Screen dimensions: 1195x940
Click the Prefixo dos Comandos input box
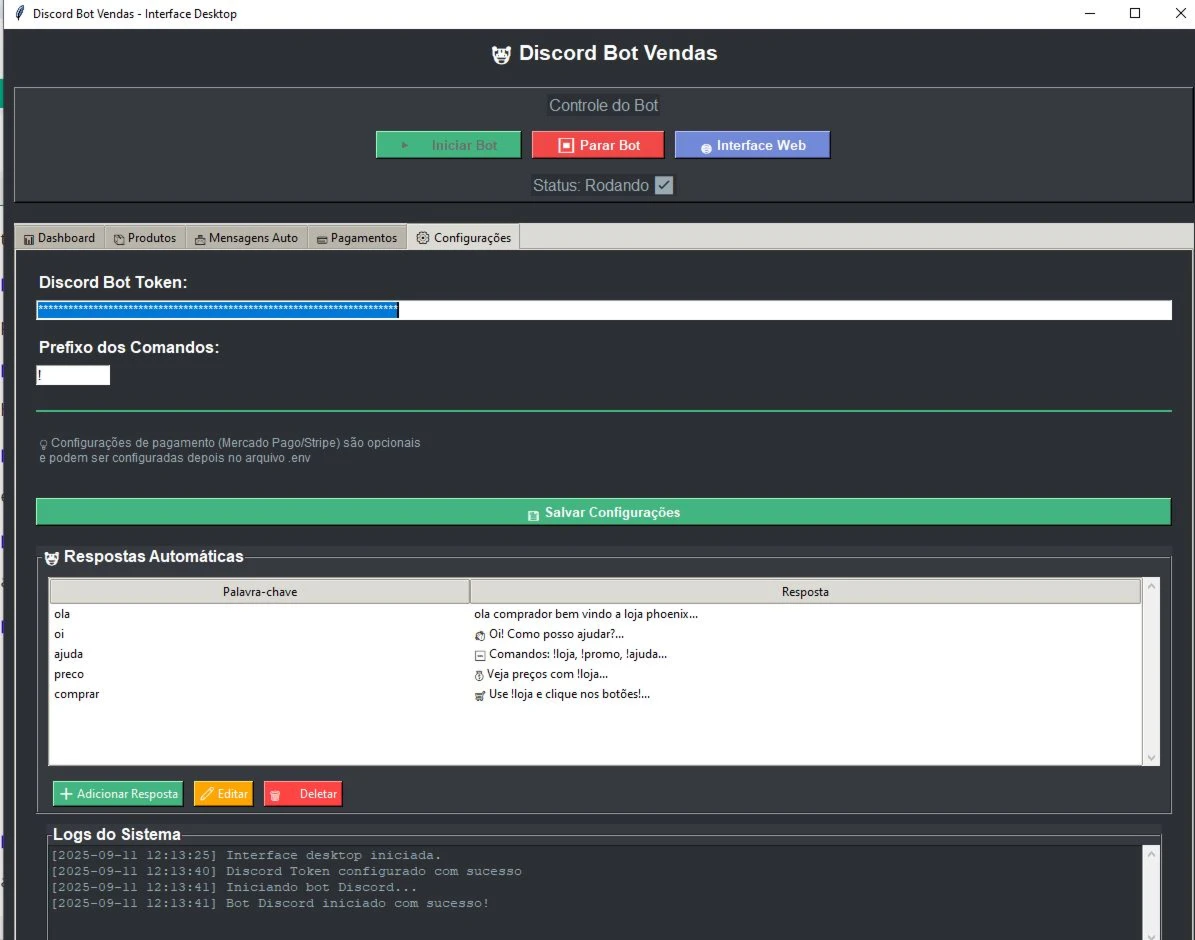point(73,375)
